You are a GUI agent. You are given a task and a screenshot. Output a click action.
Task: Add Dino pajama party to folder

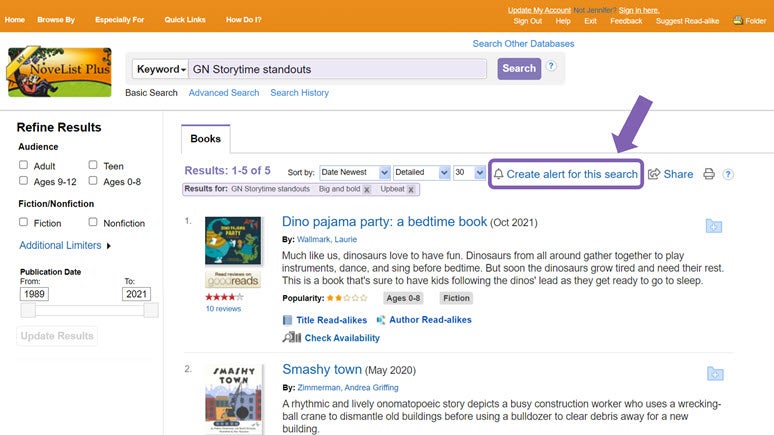[714, 226]
